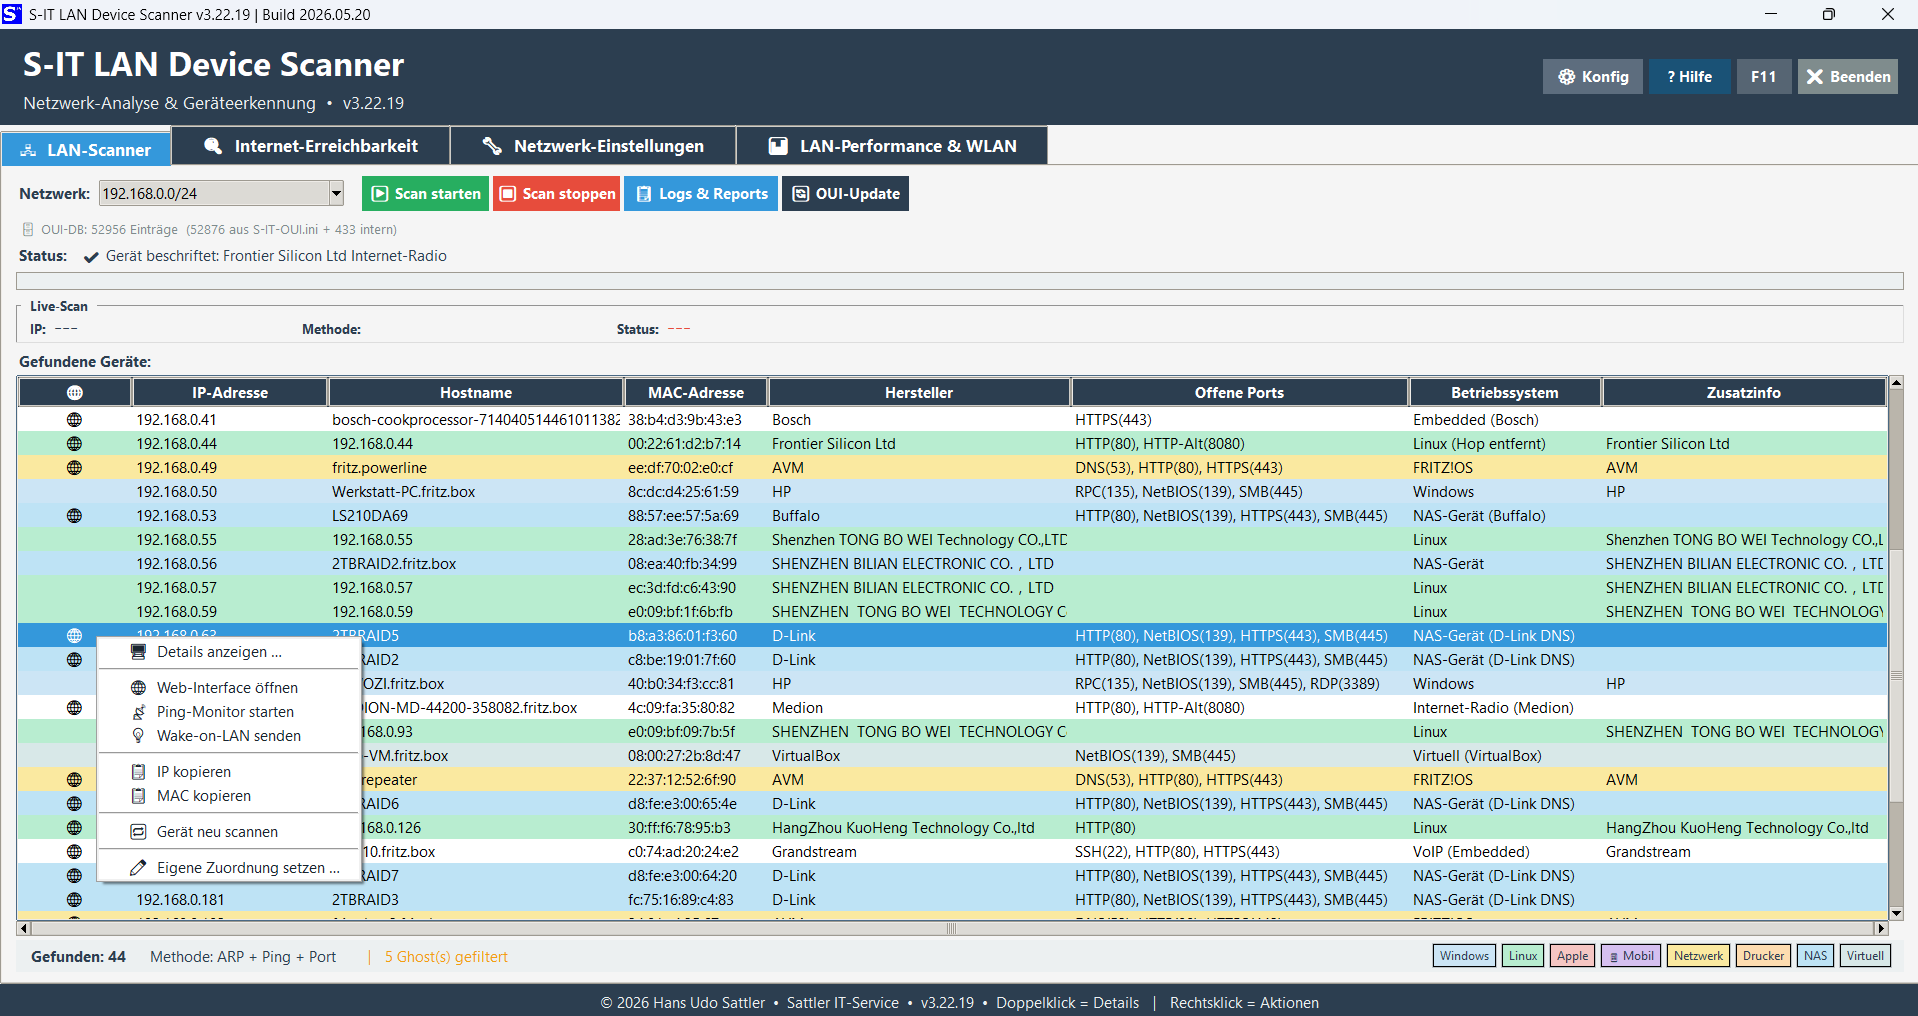This screenshot has height=1016, width=1918.
Task: Click the OUI-Update button
Action: click(845, 194)
